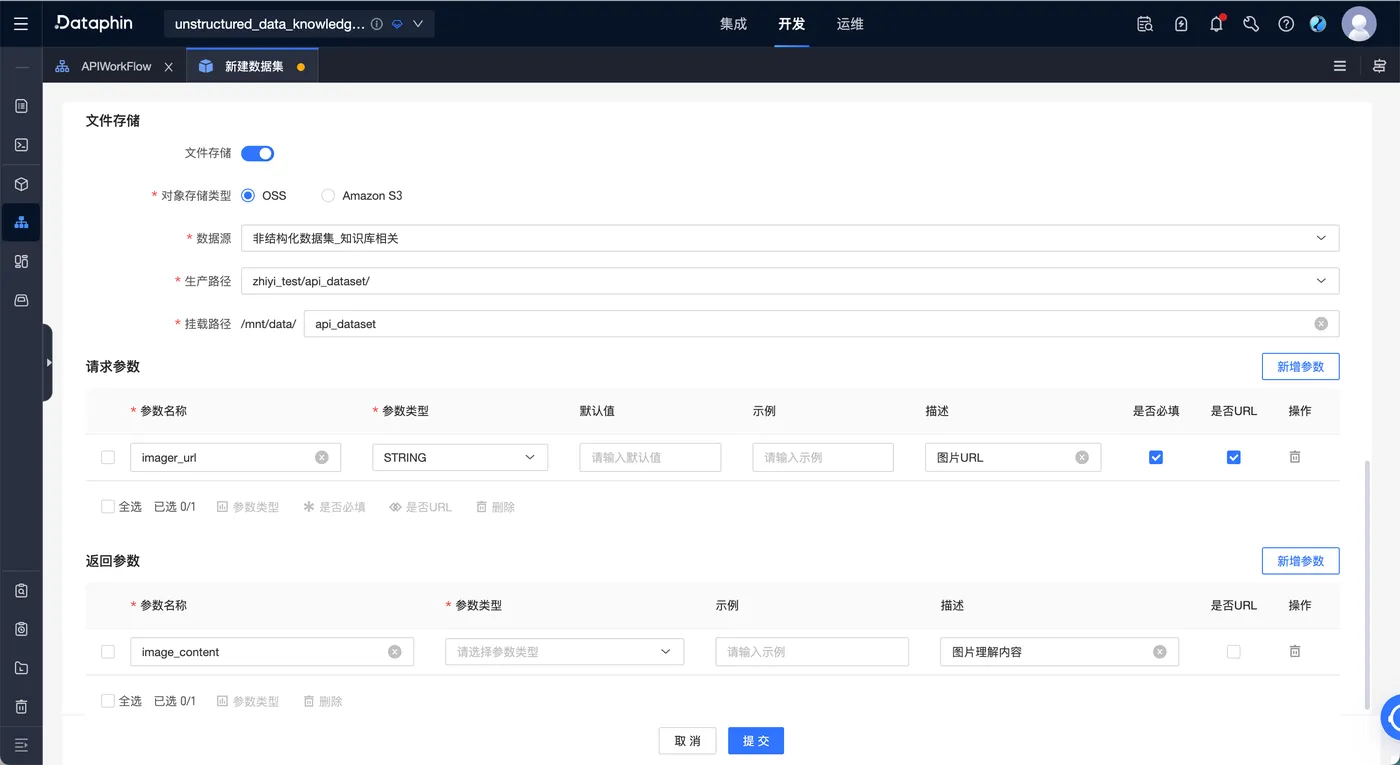Screen dimensions: 1400x765
Task: Select the Amazon S3 radio option
Action: click(328, 196)
